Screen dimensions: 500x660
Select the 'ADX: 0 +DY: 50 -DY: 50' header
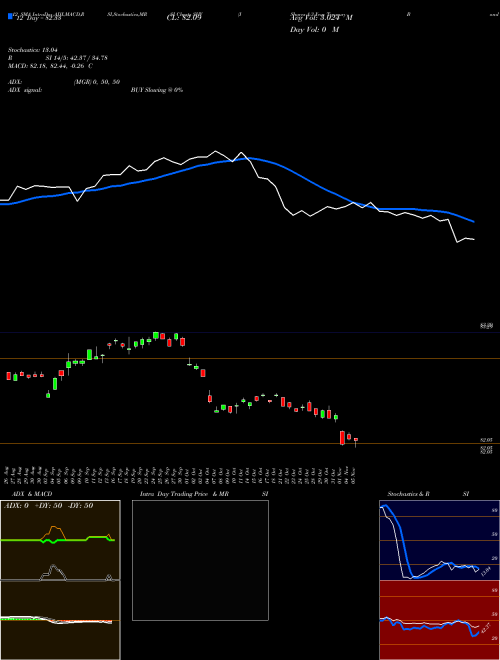(x=48, y=506)
